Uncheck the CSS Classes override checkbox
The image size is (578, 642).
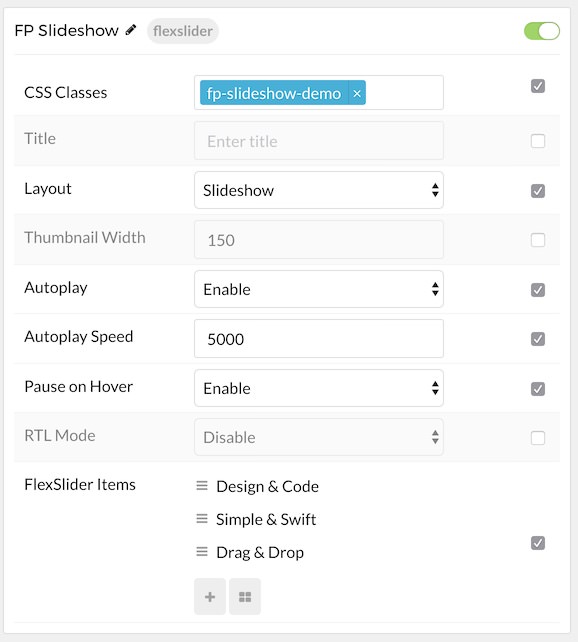[x=537, y=86]
